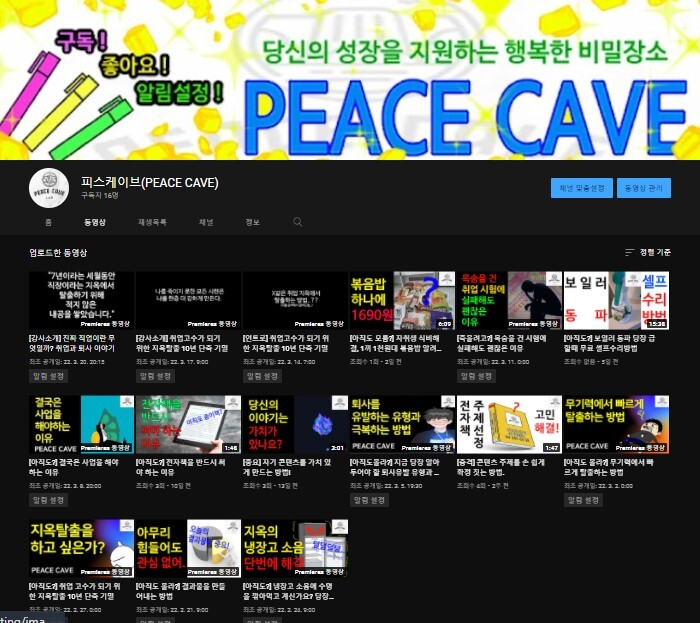Image resolution: width=700 pixels, height=623 pixels.
Task: Click title '[아직도 몰라?] 결과물을 만들어내는 방법'
Action: (x=181, y=591)
